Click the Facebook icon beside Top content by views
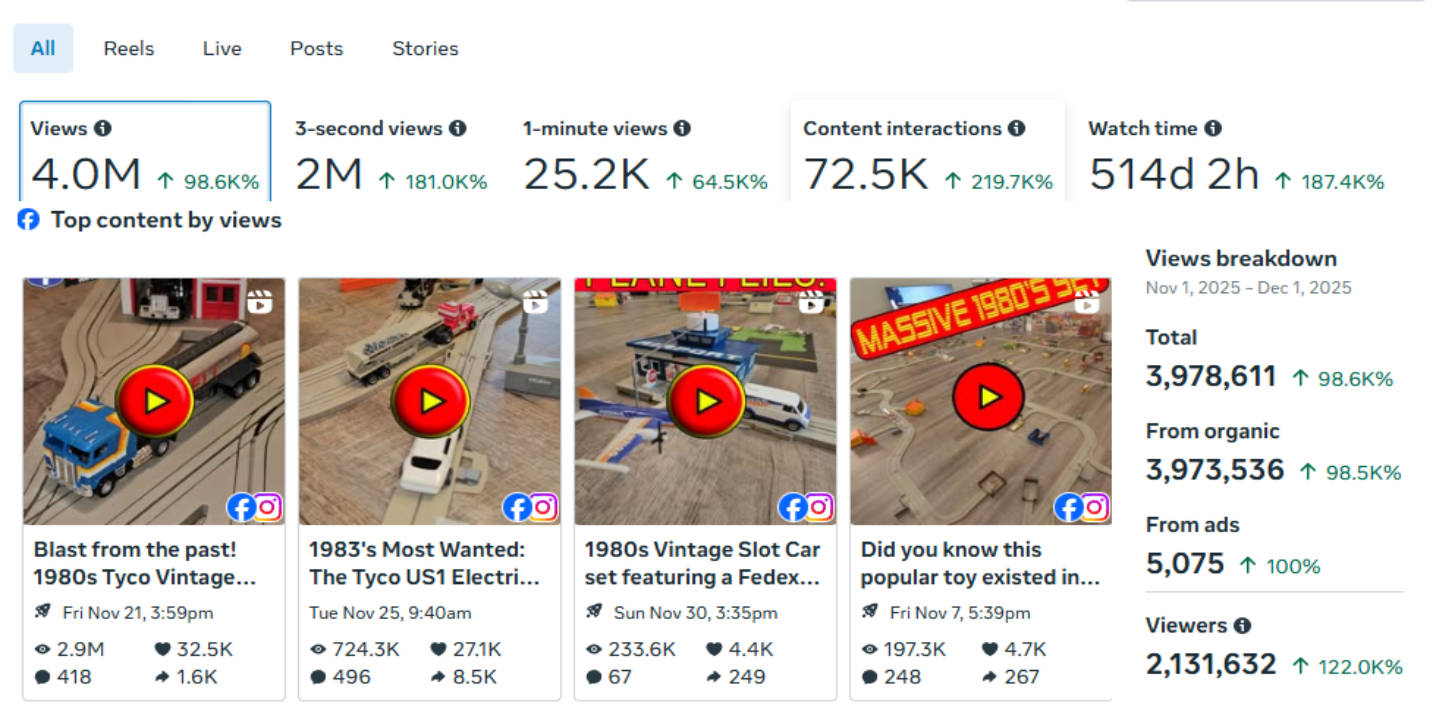1440x708 pixels. coord(29,220)
